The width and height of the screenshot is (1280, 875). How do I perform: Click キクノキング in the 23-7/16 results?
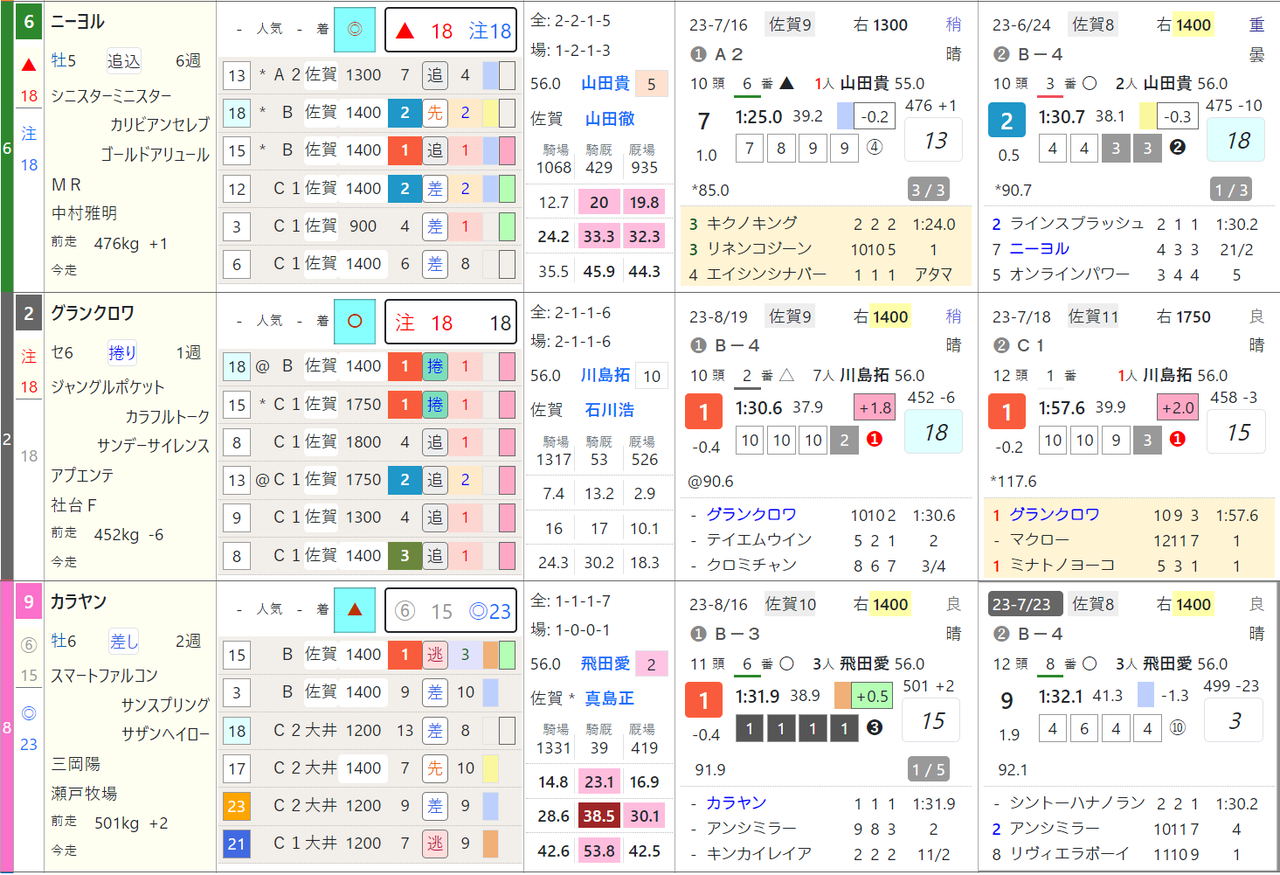pos(752,223)
